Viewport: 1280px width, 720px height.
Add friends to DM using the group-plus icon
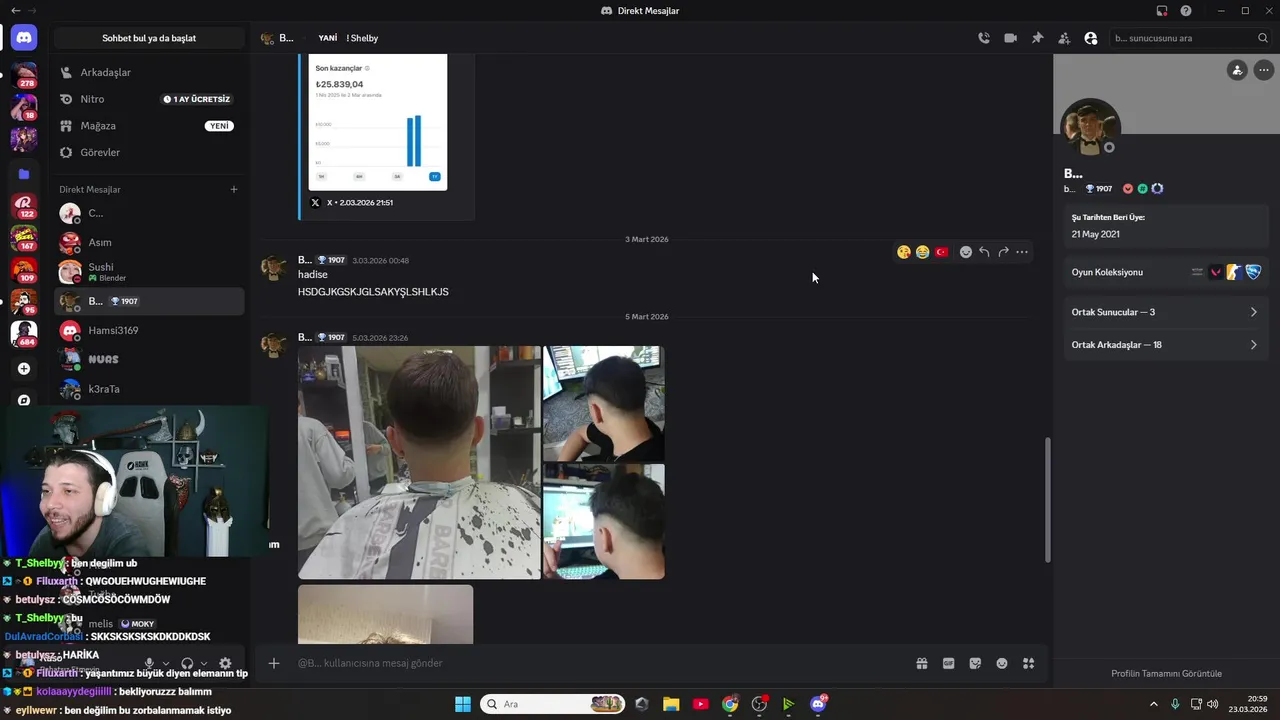[1064, 38]
